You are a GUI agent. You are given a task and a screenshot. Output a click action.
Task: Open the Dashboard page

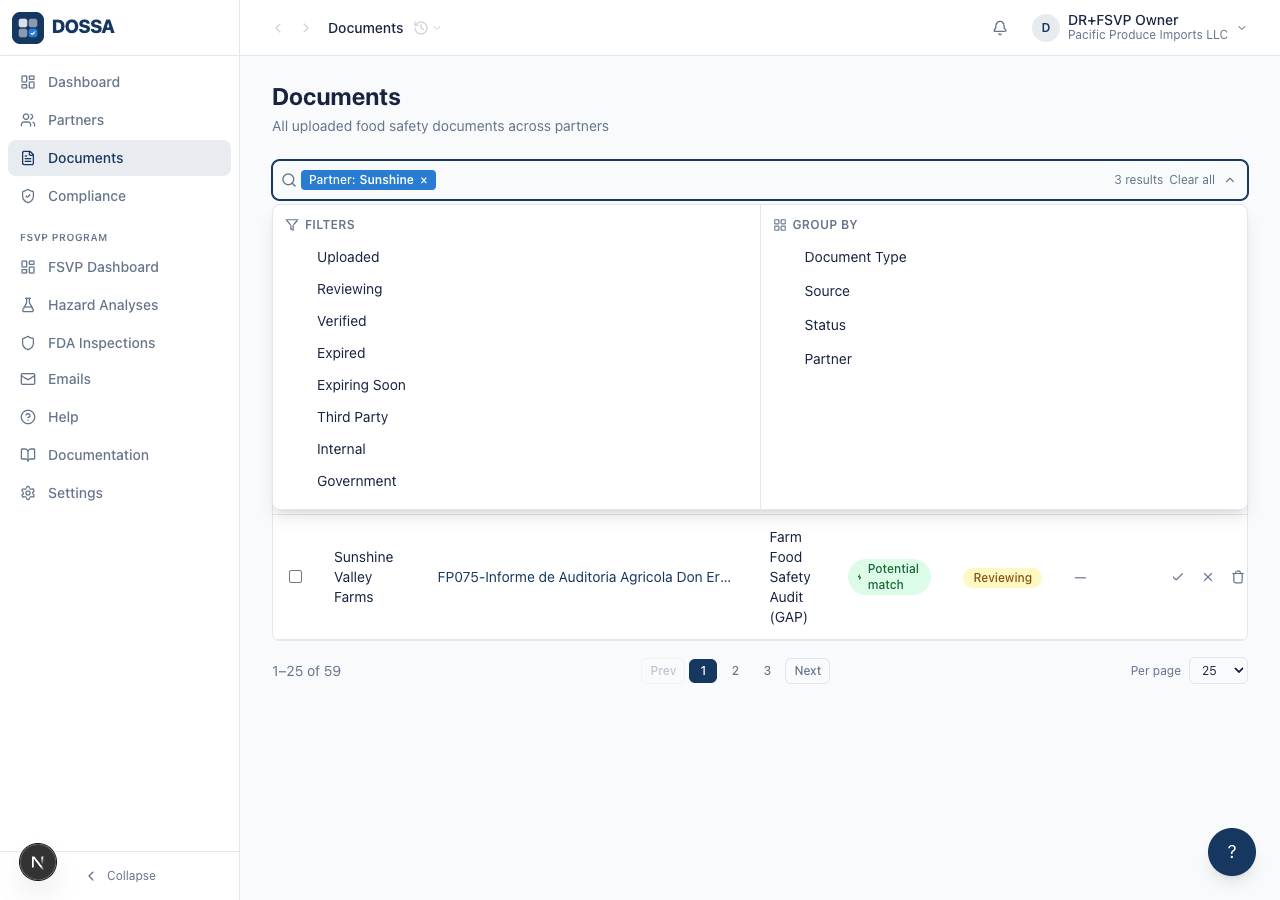click(119, 82)
